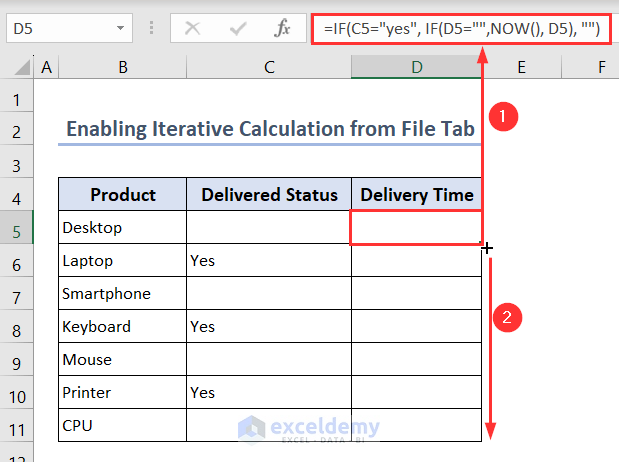This screenshot has height=462, width=619.
Task: Select the 'Smartphone' cell
Action: [x=123, y=293]
